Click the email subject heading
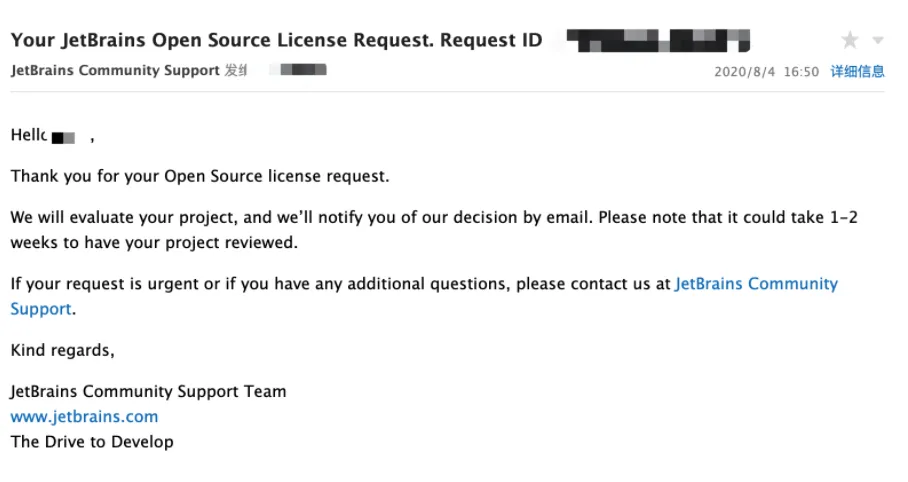The width and height of the screenshot is (908, 482). [x=276, y=41]
